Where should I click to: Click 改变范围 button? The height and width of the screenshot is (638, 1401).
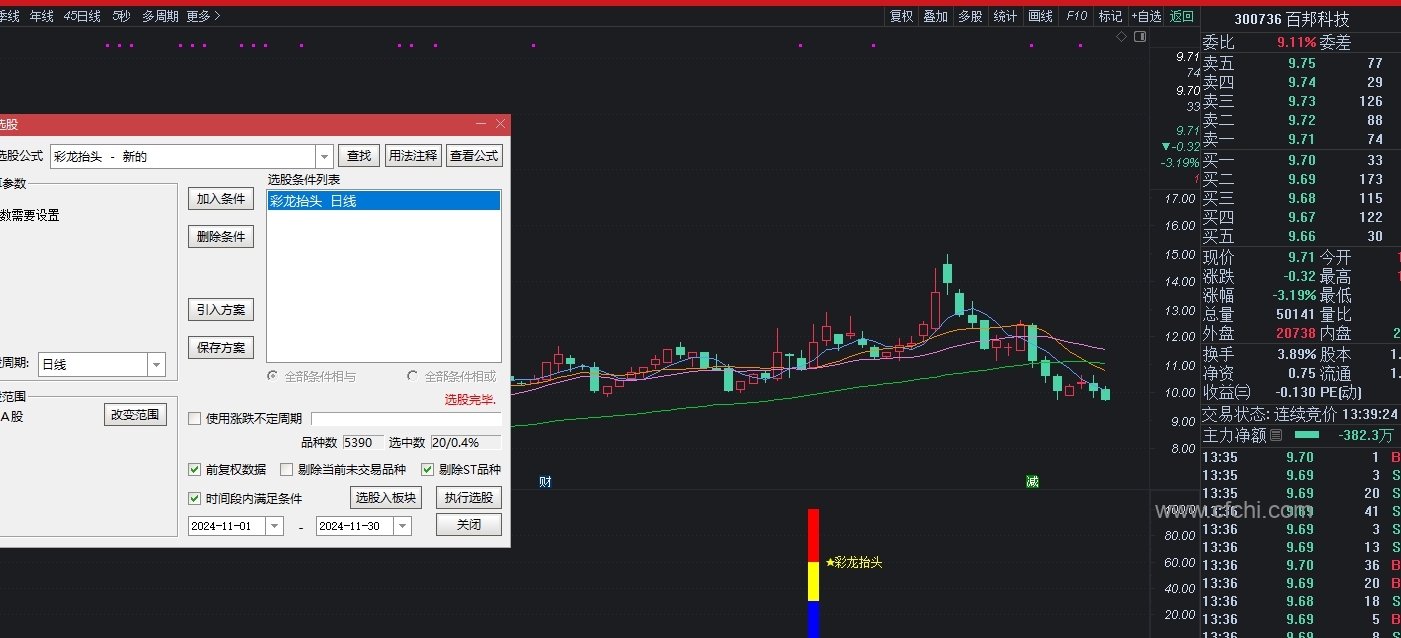(135, 414)
